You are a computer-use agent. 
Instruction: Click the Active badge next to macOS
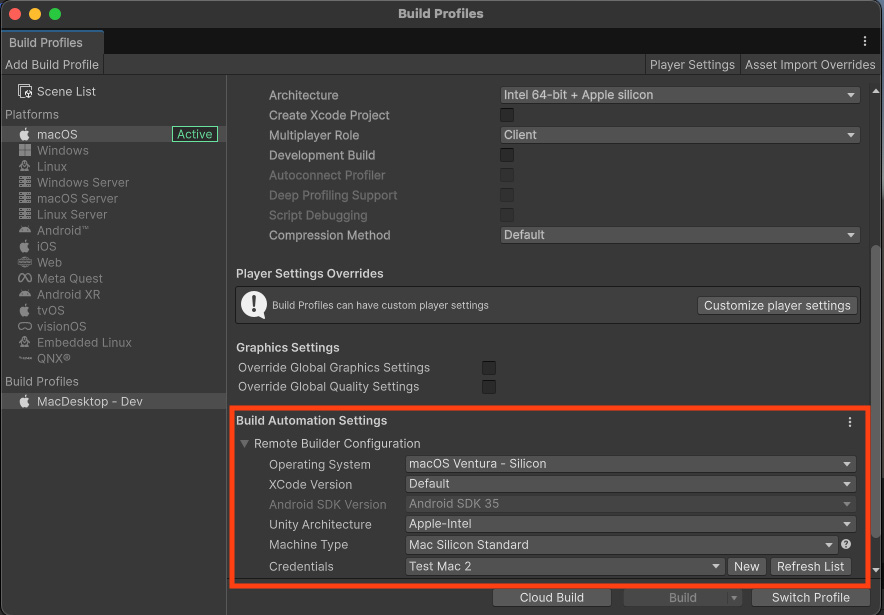pyautogui.click(x=195, y=134)
